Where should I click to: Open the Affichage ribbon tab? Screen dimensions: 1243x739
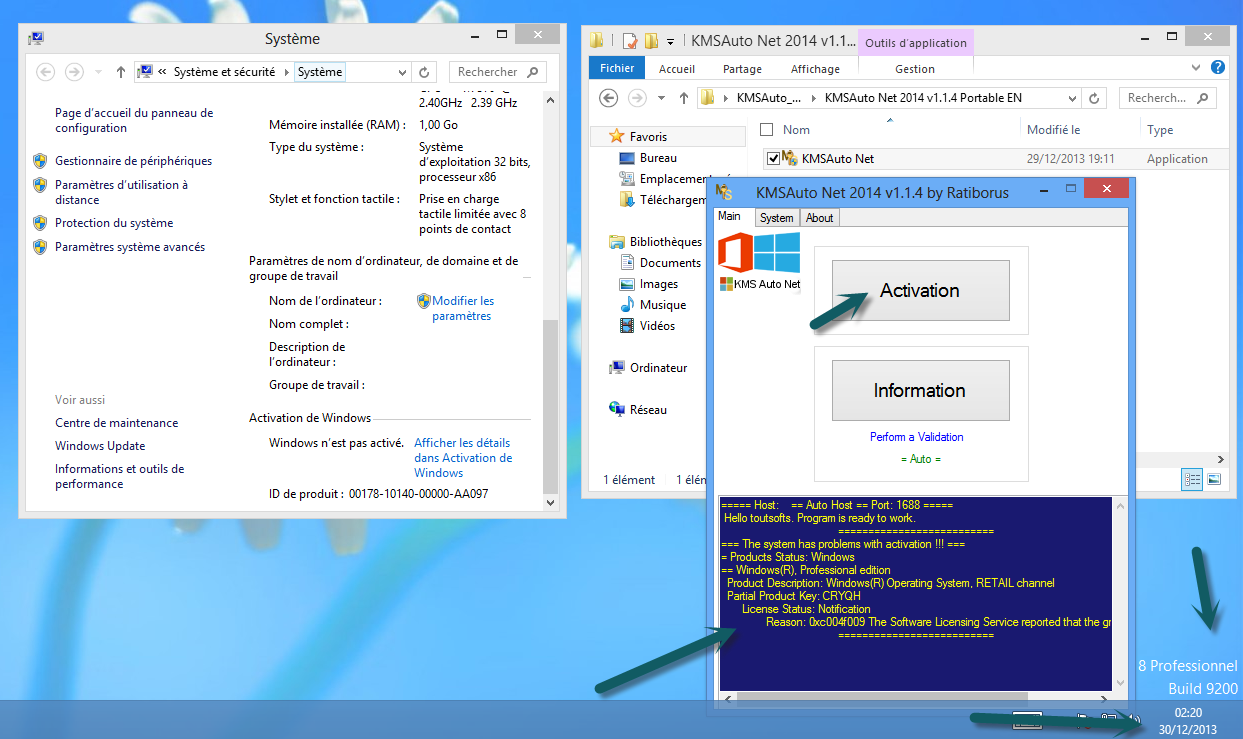pos(815,69)
